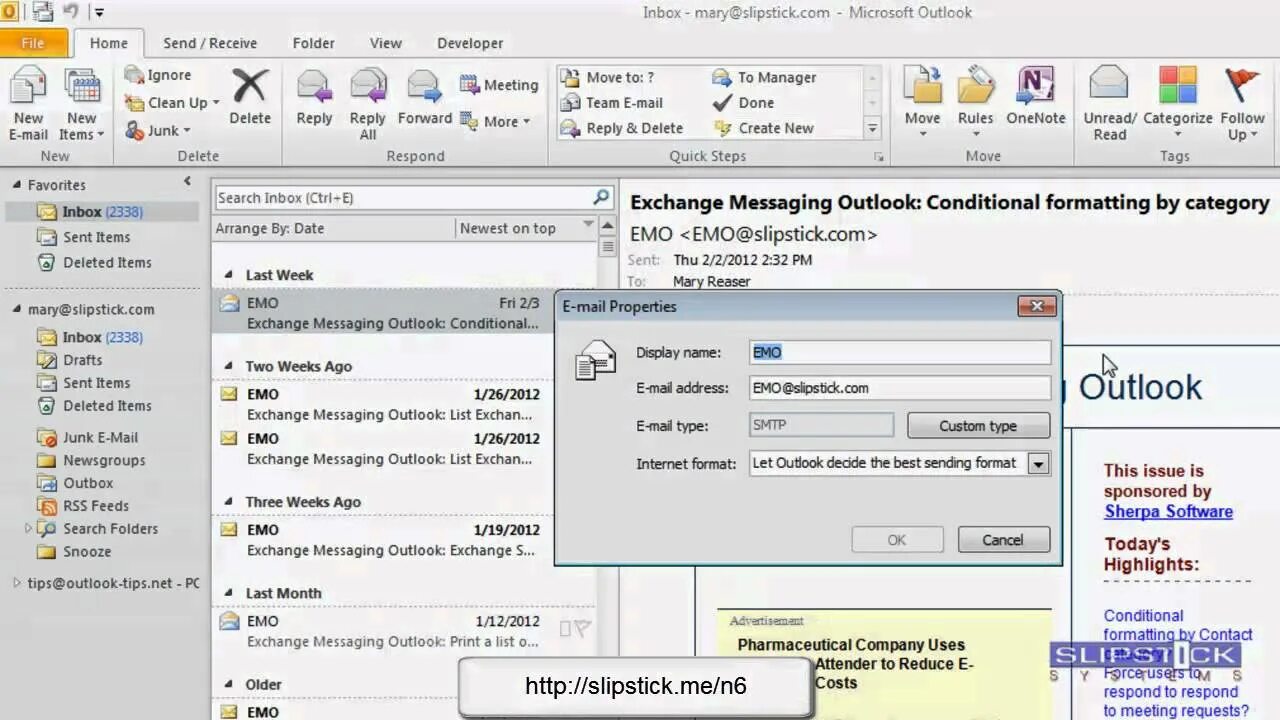Switch to the View tab
1280x720 pixels.
[385, 43]
